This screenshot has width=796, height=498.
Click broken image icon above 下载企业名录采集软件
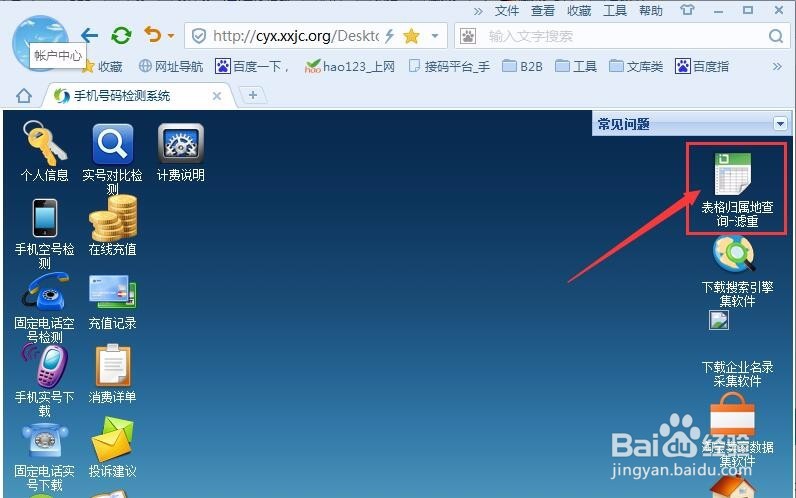pyautogui.click(x=719, y=320)
